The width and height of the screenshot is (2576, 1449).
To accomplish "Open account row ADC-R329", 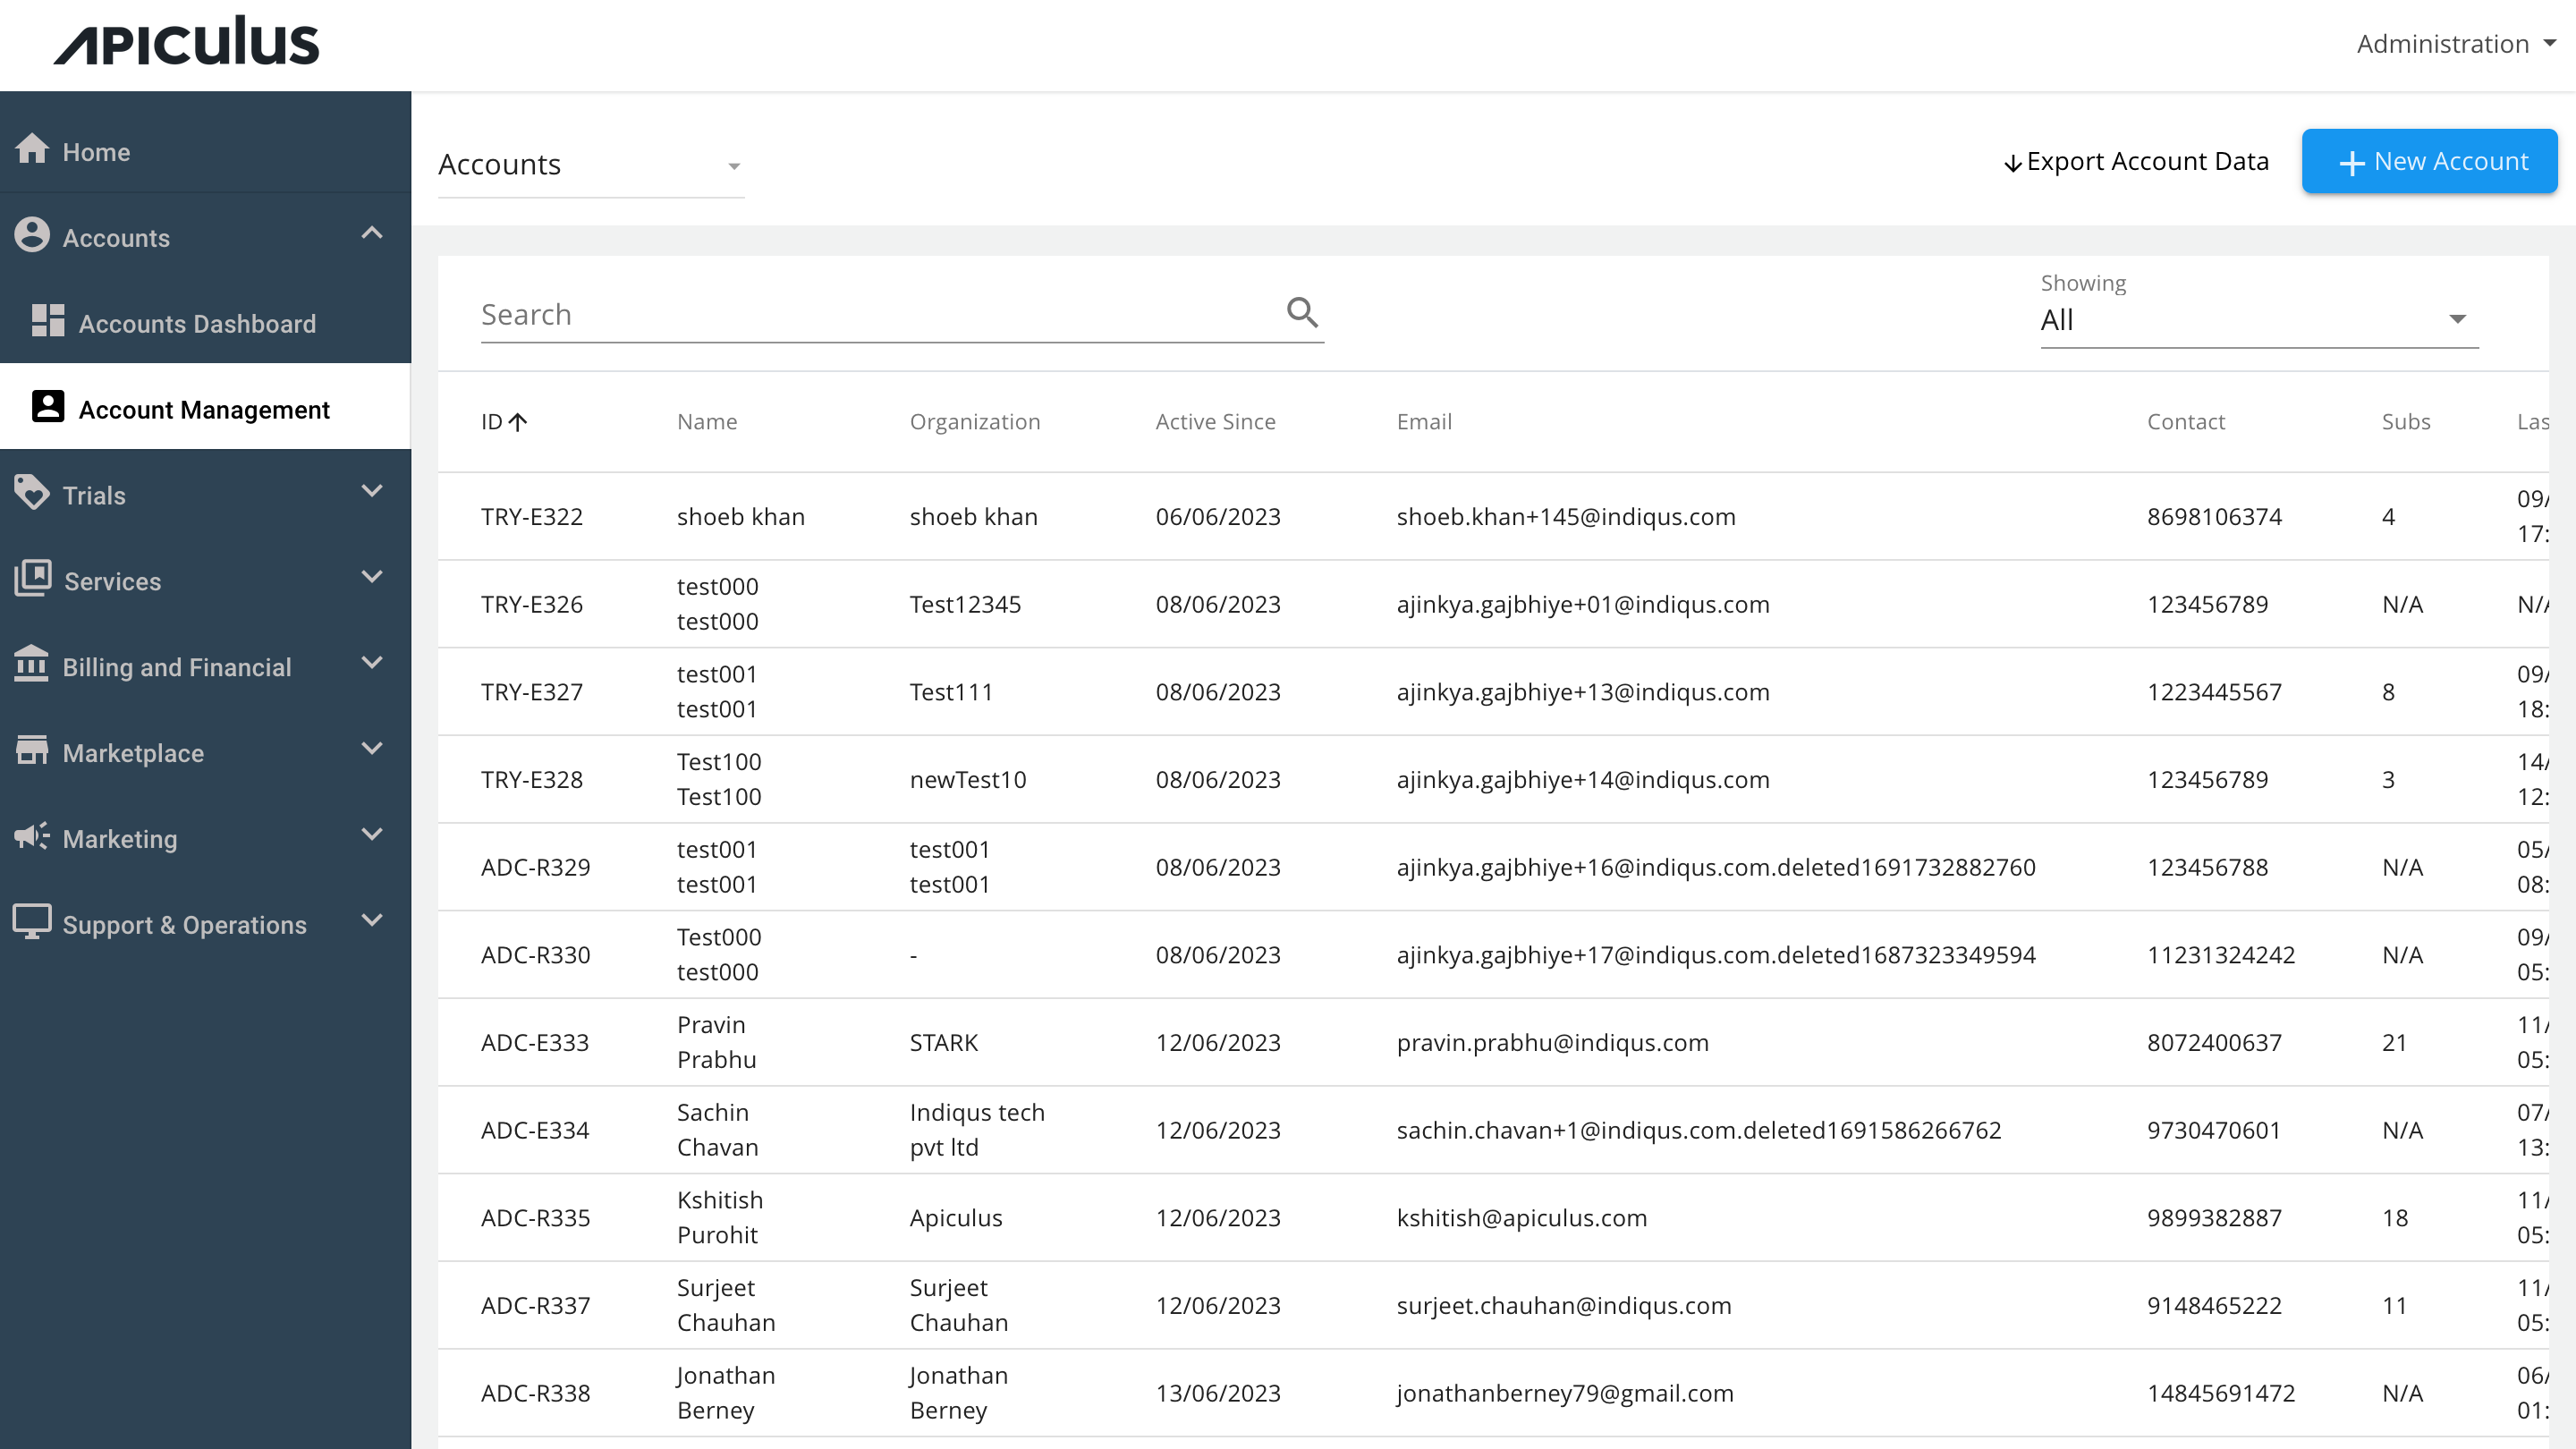I will 1493,867.
